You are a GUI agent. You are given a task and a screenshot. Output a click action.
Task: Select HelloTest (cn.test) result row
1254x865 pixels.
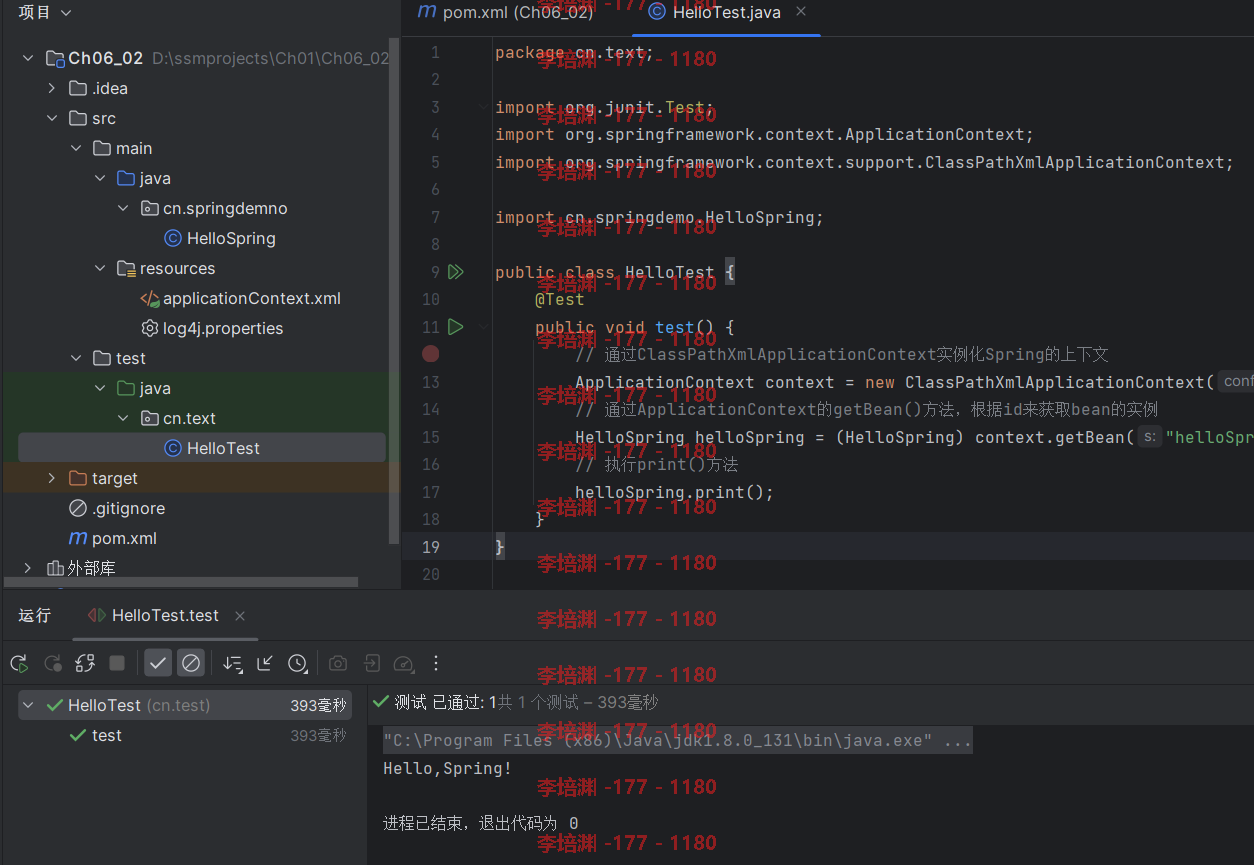click(x=185, y=705)
